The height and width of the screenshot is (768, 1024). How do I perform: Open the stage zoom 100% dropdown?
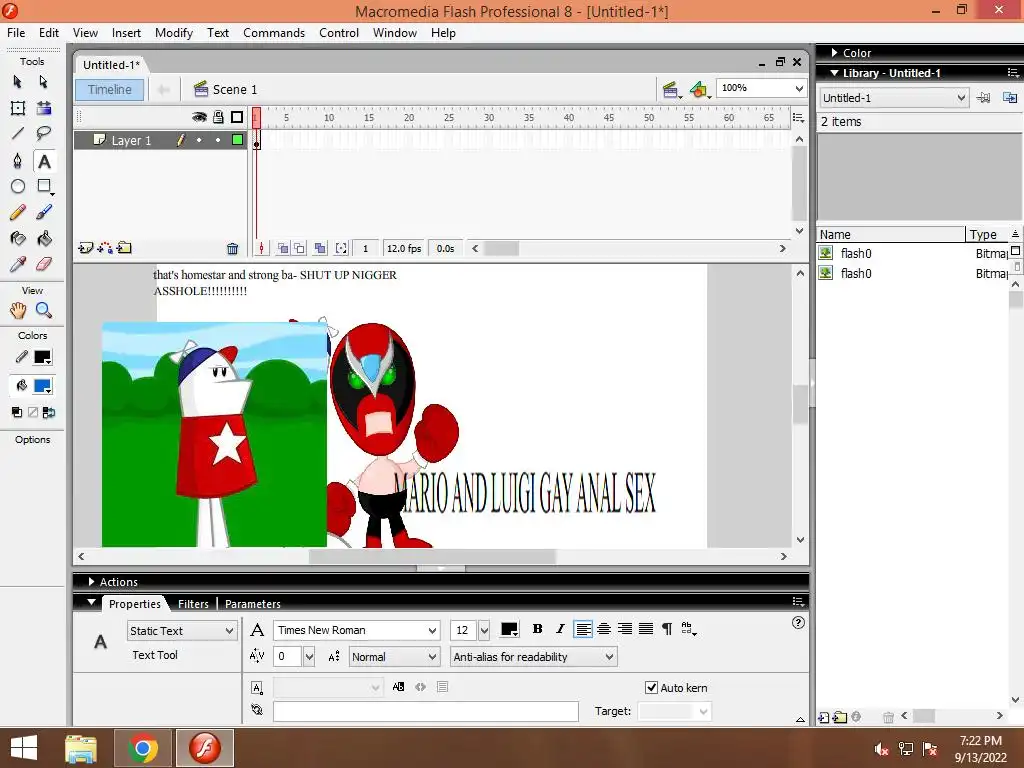pos(799,88)
